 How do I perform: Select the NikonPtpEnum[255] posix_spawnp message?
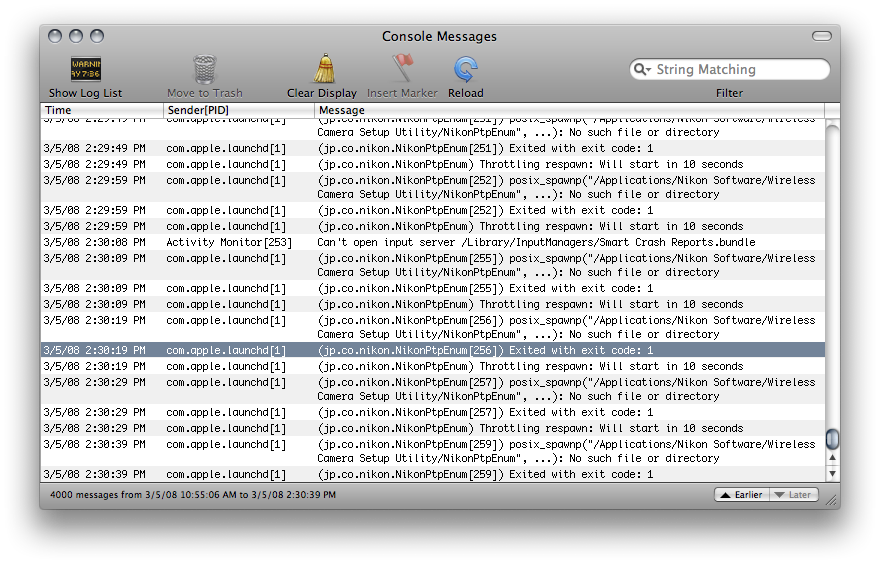(566, 265)
